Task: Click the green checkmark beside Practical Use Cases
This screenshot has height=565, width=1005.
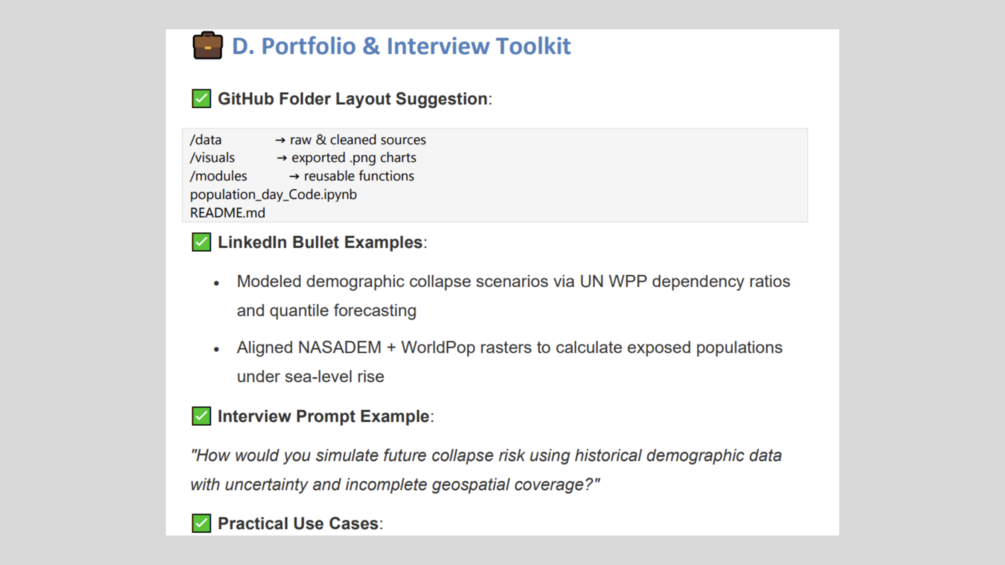Action: [x=201, y=523]
